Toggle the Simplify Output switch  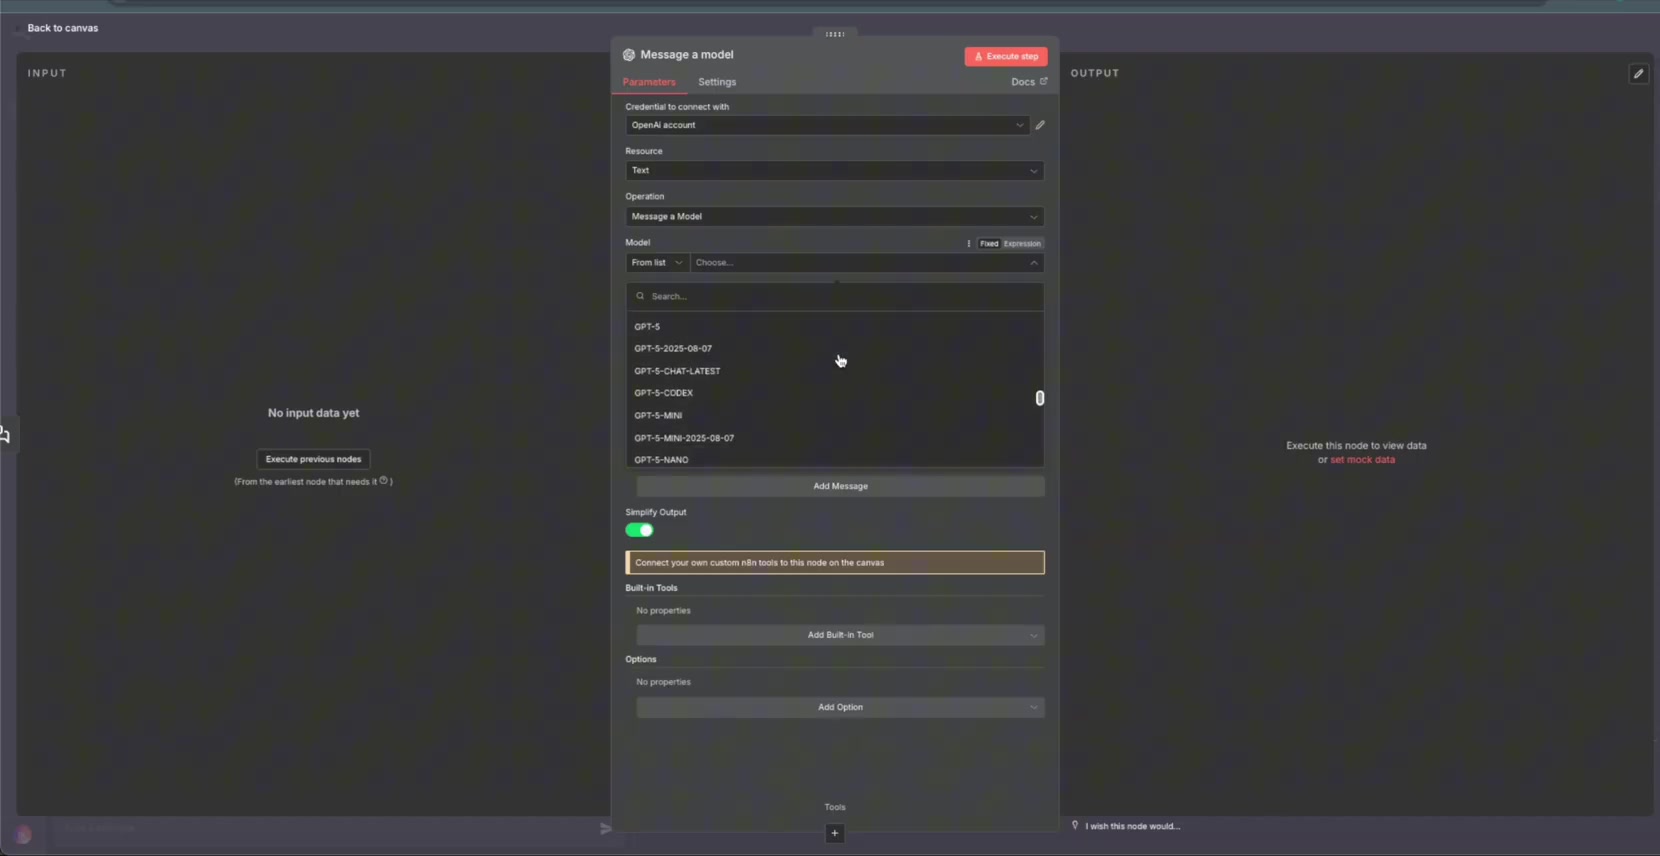[639, 530]
